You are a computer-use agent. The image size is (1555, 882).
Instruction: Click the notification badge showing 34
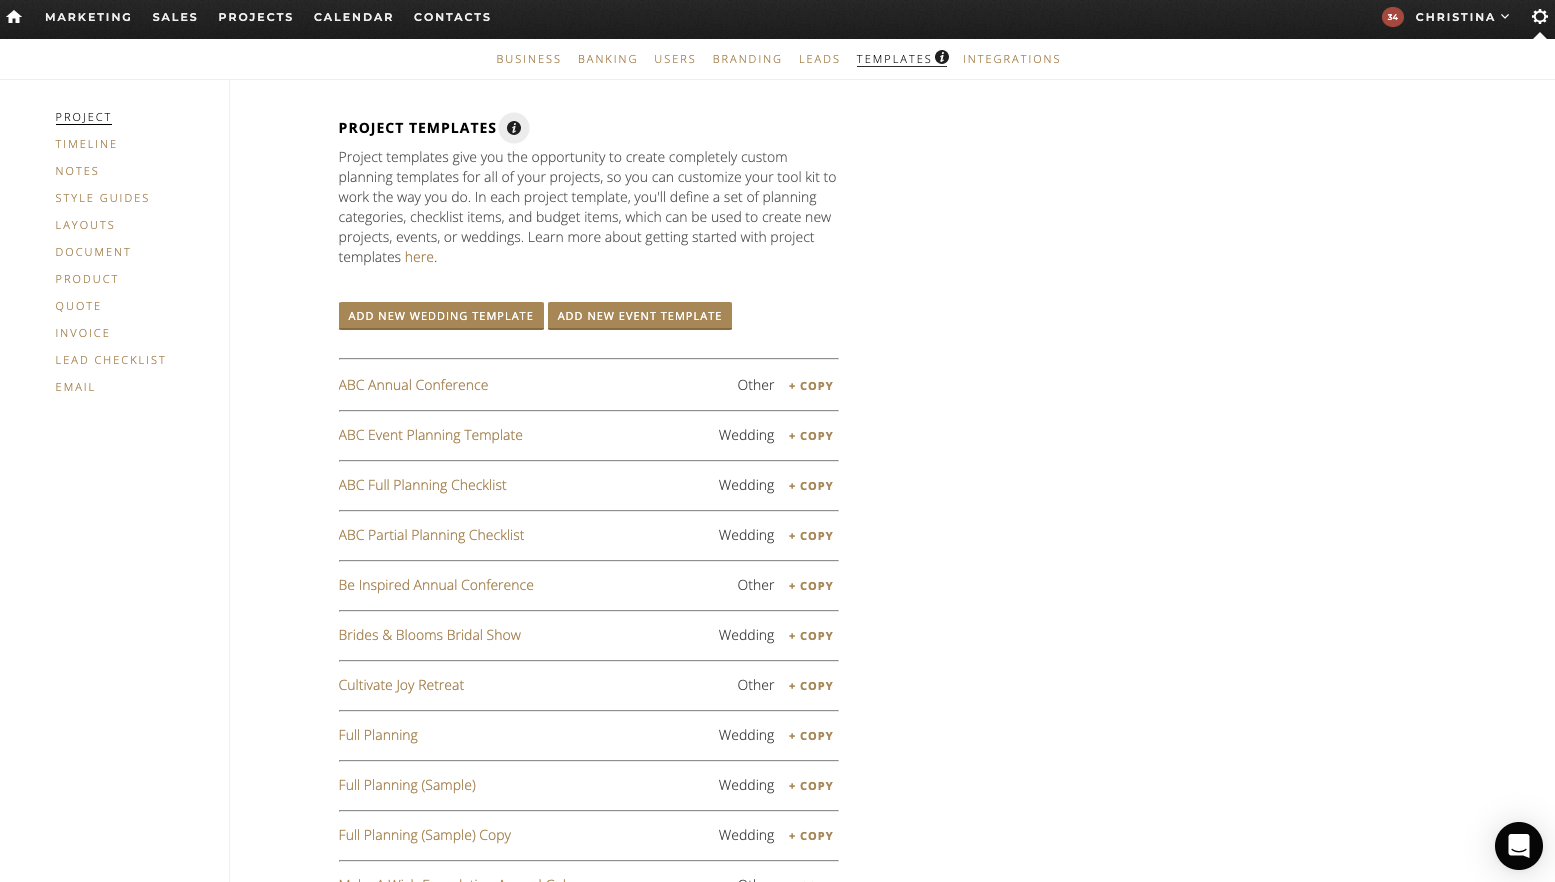(1393, 17)
